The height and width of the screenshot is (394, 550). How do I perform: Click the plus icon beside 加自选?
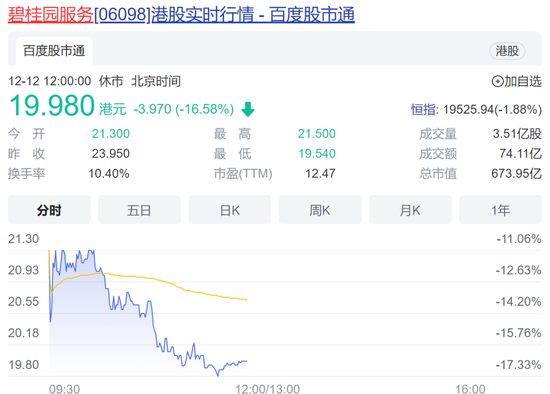tap(497, 81)
